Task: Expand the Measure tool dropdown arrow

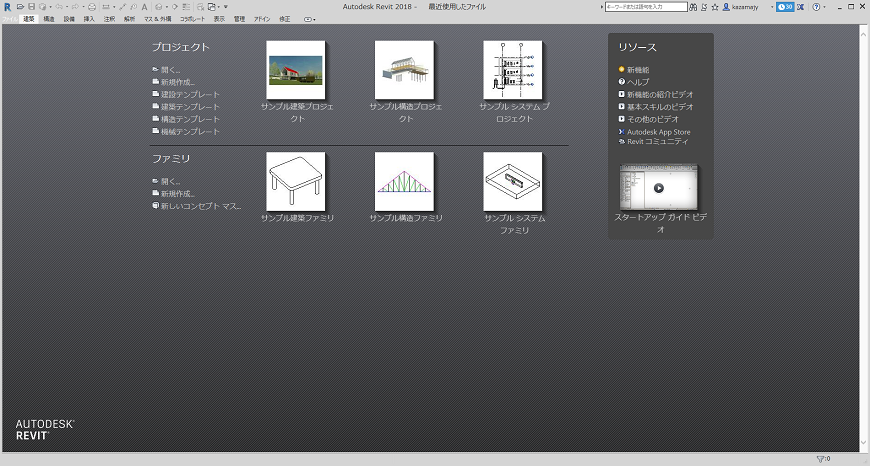Action: click(114, 7)
